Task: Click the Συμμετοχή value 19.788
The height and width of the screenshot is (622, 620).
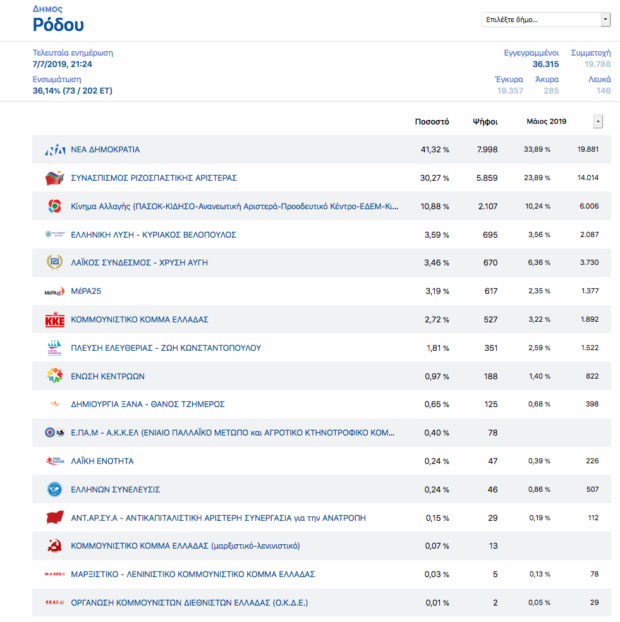Action: point(597,64)
